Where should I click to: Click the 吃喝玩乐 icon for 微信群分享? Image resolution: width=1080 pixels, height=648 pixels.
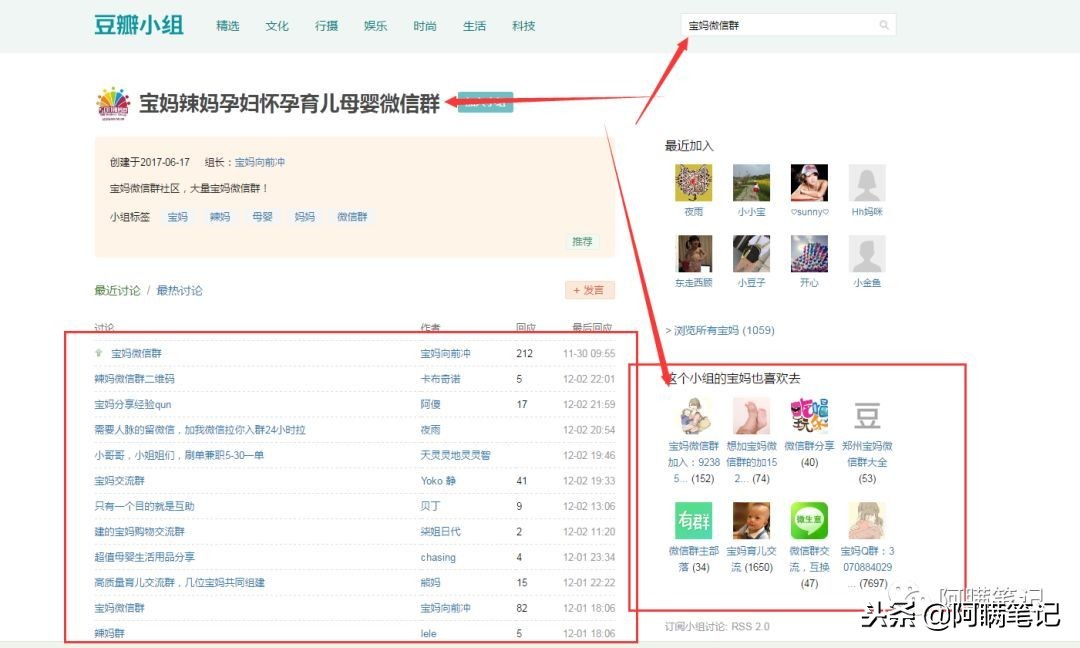pos(808,413)
